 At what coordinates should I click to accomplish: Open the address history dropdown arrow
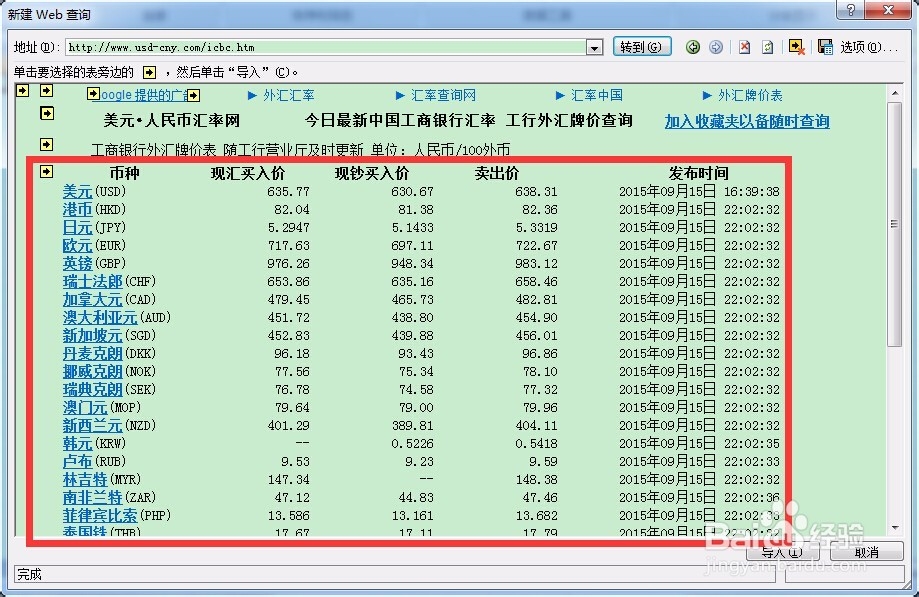(594, 47)
